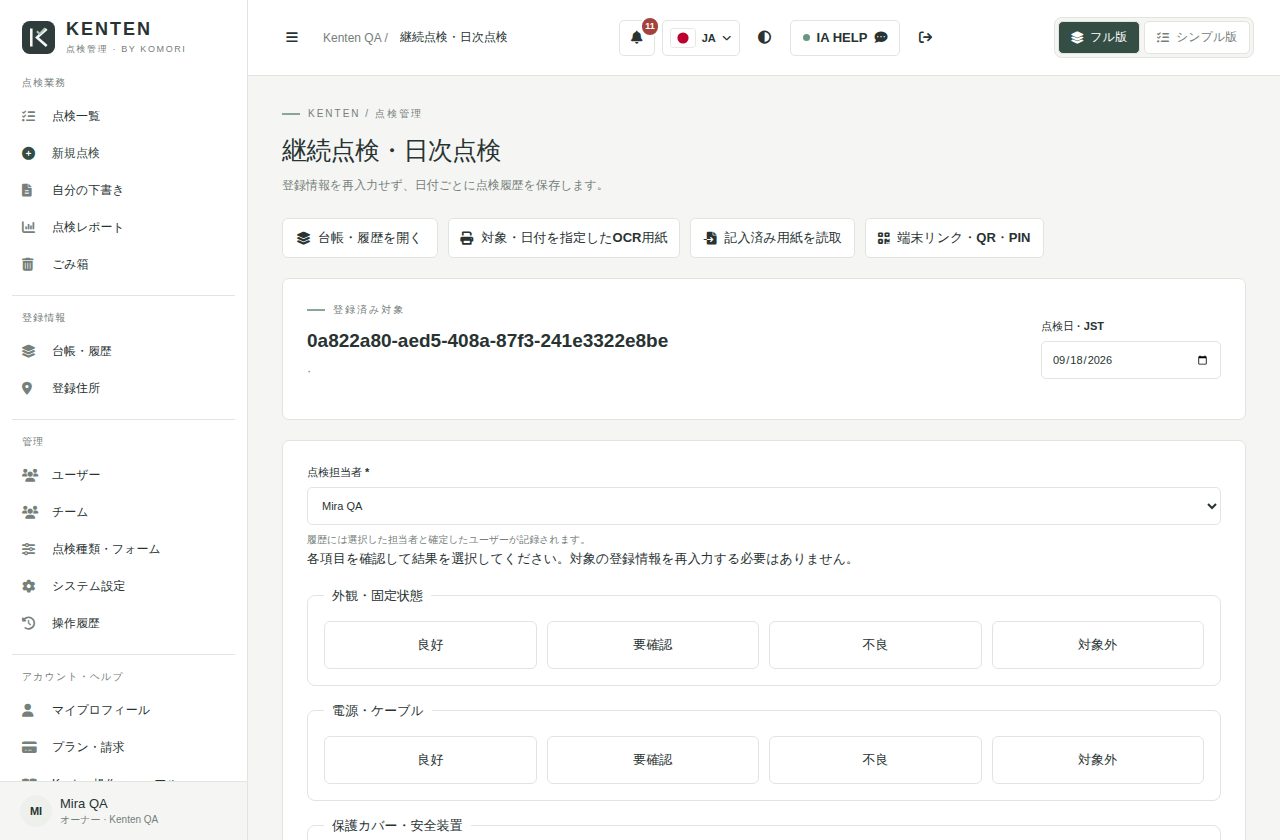Click the 登録住所 map pin icon
The image size is (1280, 840).
[x=28, y=388]
